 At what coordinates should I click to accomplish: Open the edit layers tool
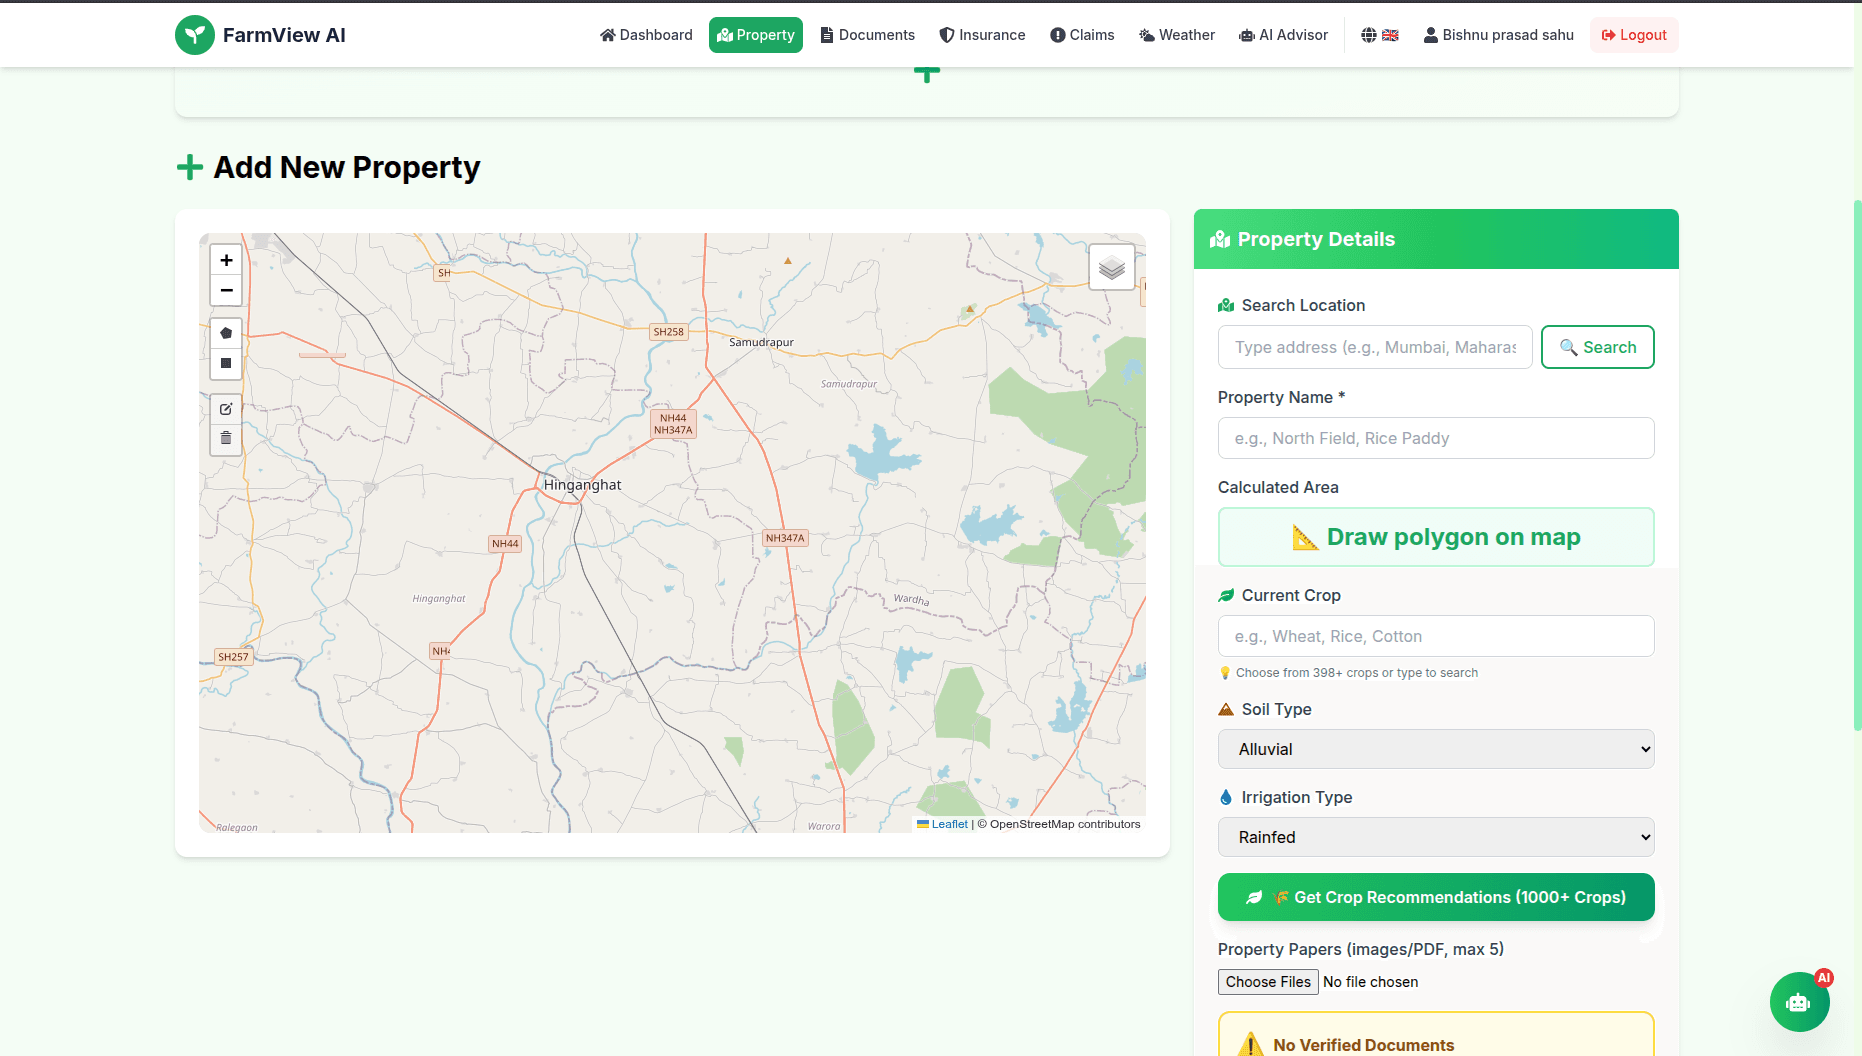226,408
